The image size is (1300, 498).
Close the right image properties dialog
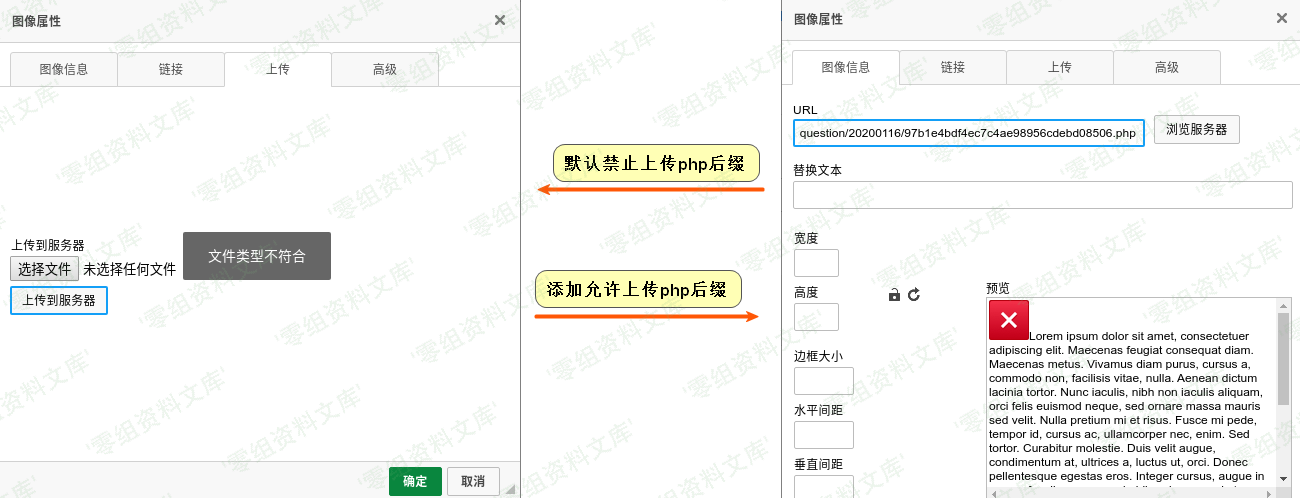[x=1281, y=18]
